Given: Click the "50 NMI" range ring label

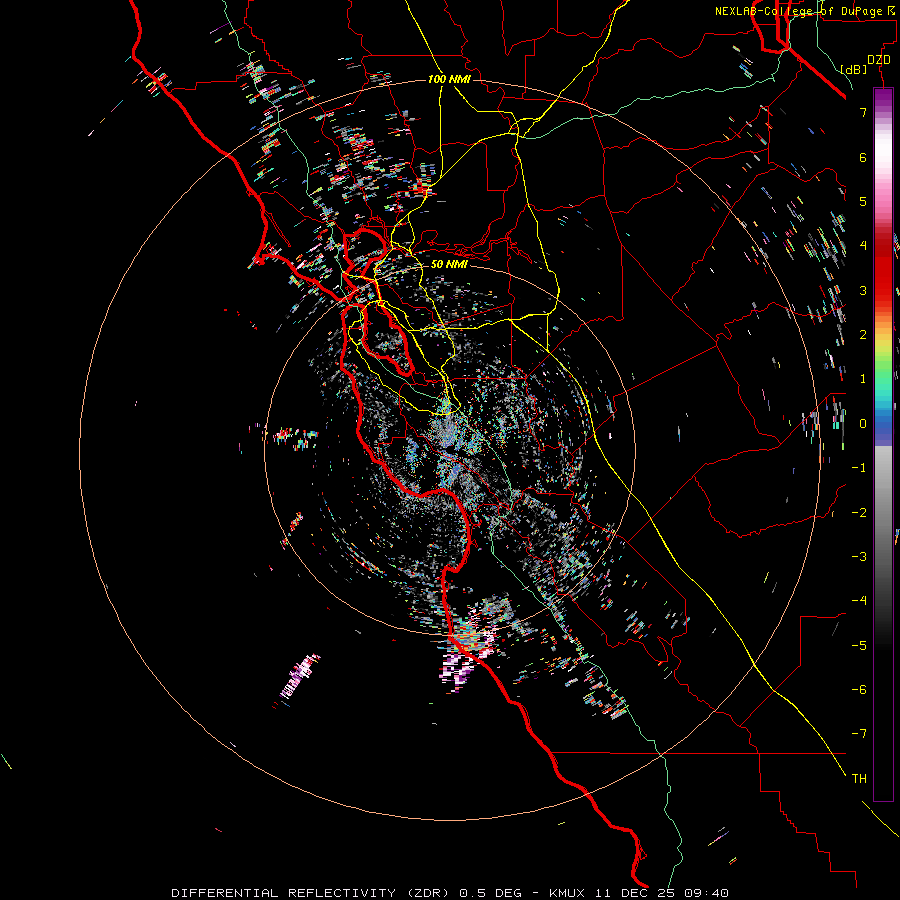Looking at the screenshot, I should pyautogui.click(x=449, y=264).
